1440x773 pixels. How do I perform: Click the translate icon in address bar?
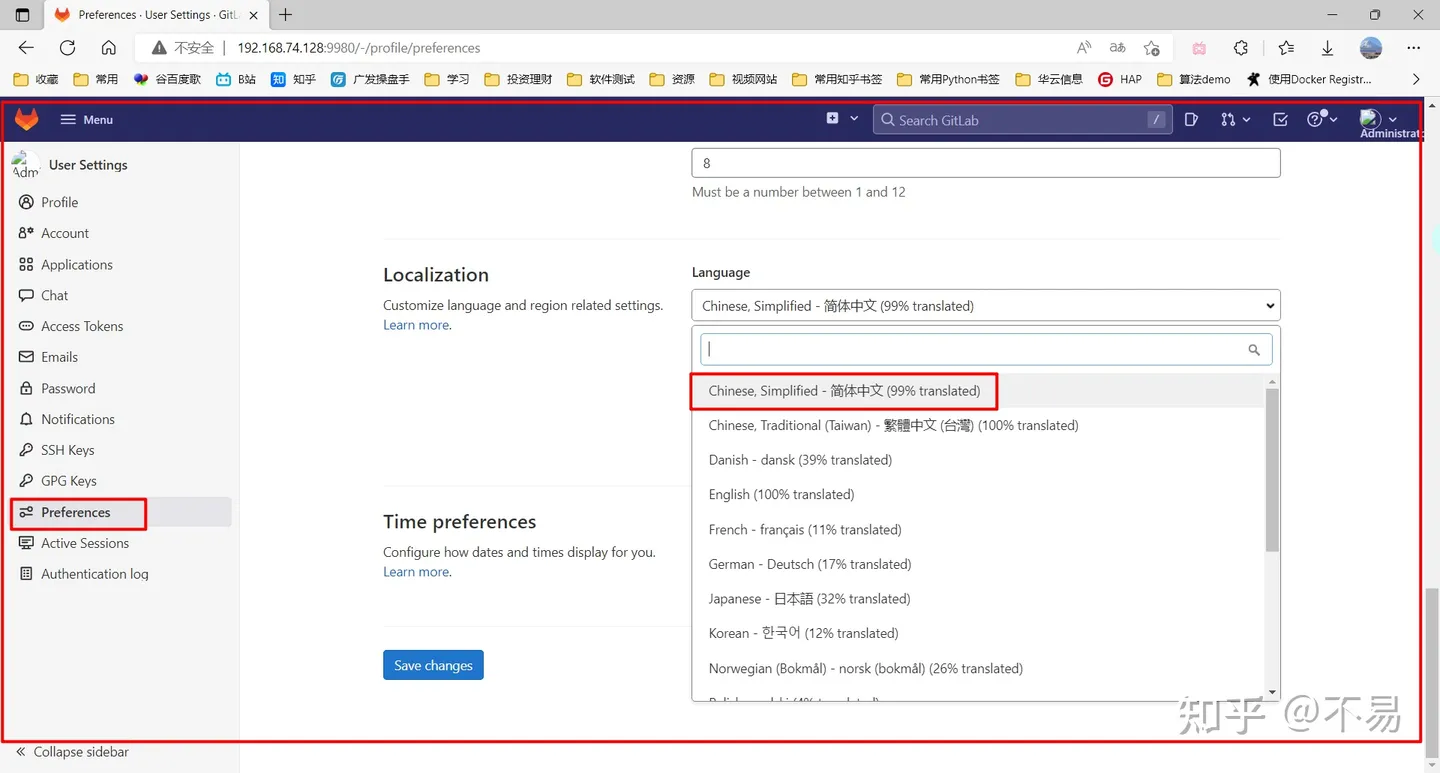click(x=1118, y=47)
